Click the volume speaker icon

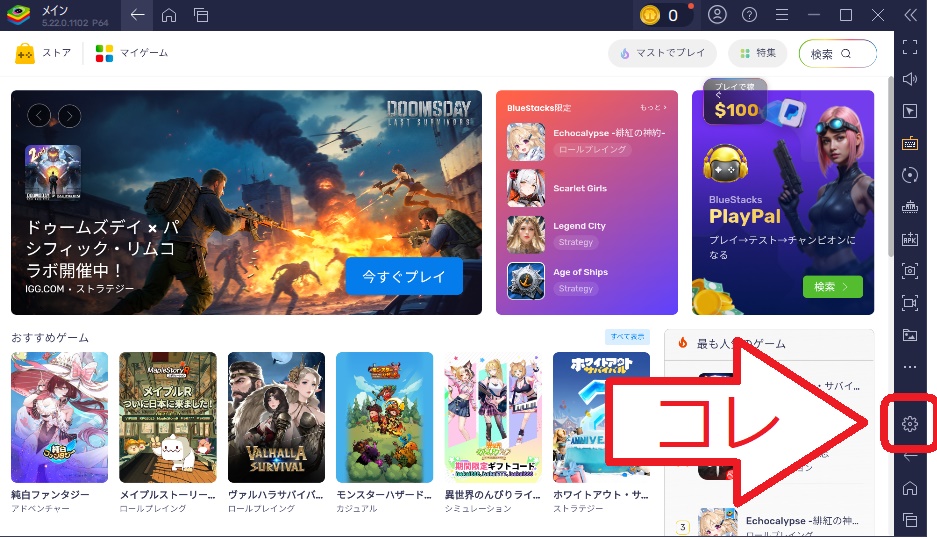click(909, 79)
